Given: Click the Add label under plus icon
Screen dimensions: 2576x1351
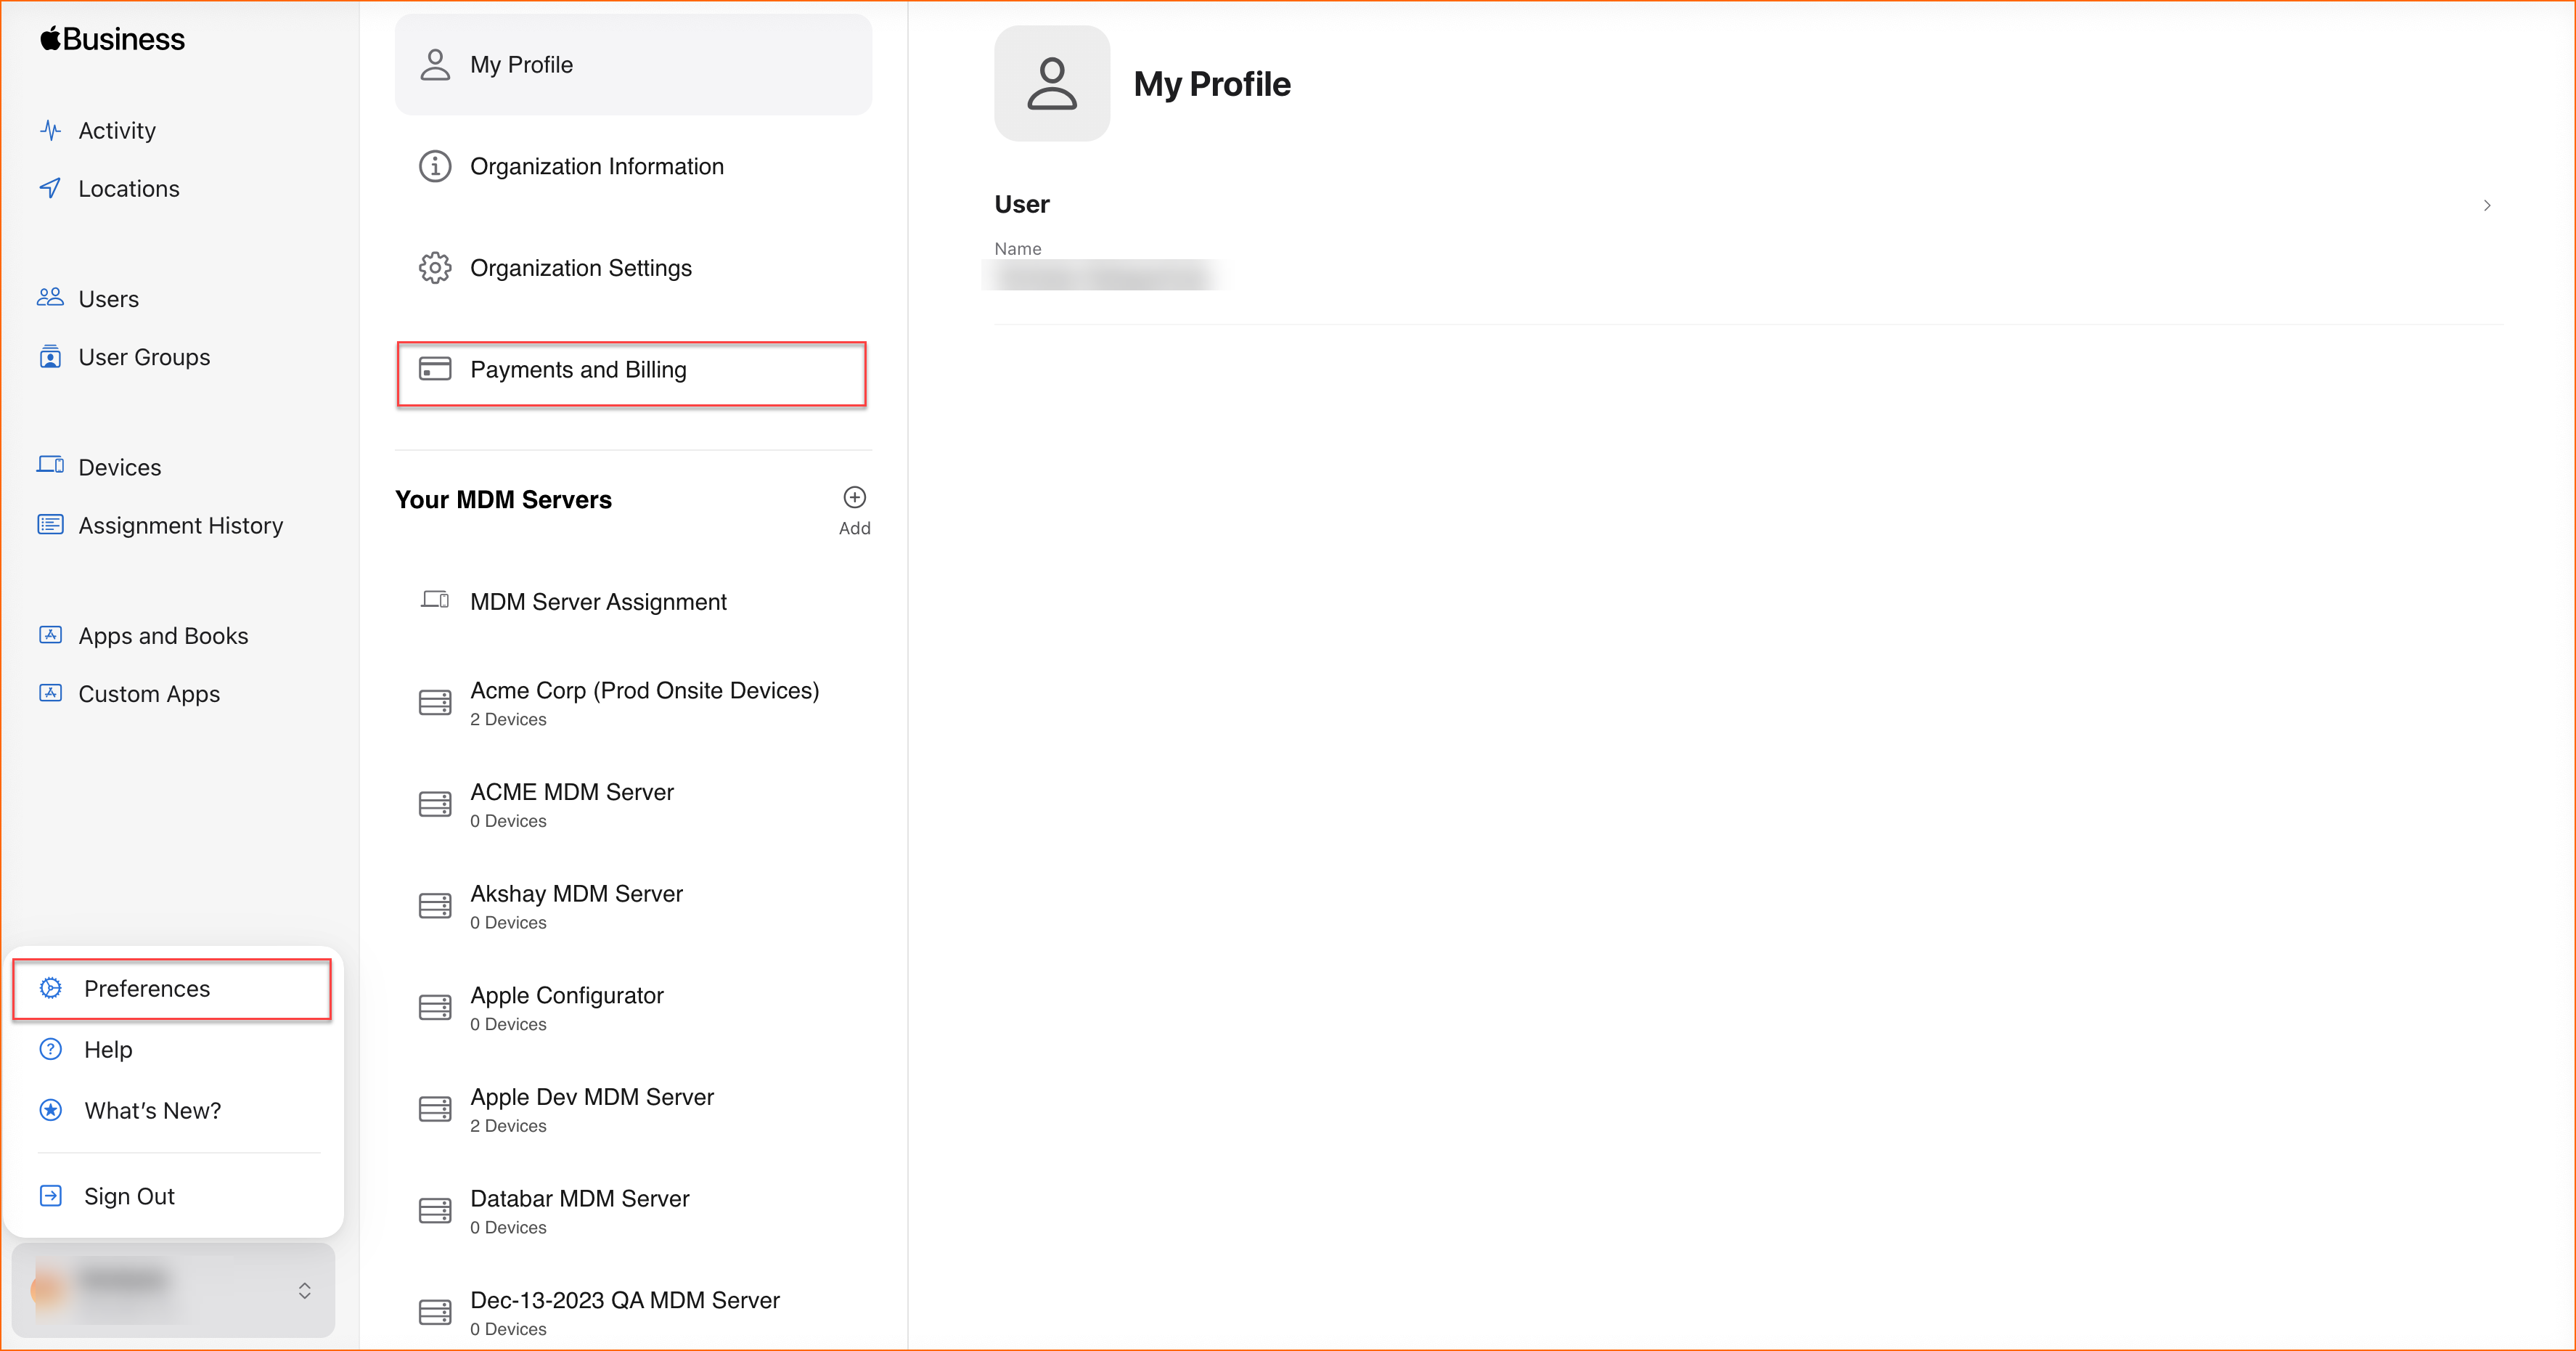Looking at the screenshot, I should (855, 528).
